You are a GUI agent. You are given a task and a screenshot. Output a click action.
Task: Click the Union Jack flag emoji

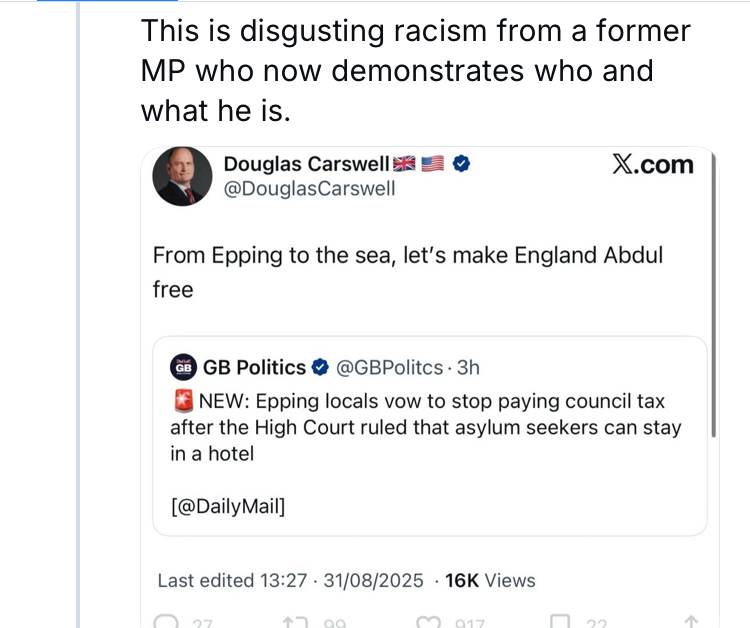coord(405,164)
